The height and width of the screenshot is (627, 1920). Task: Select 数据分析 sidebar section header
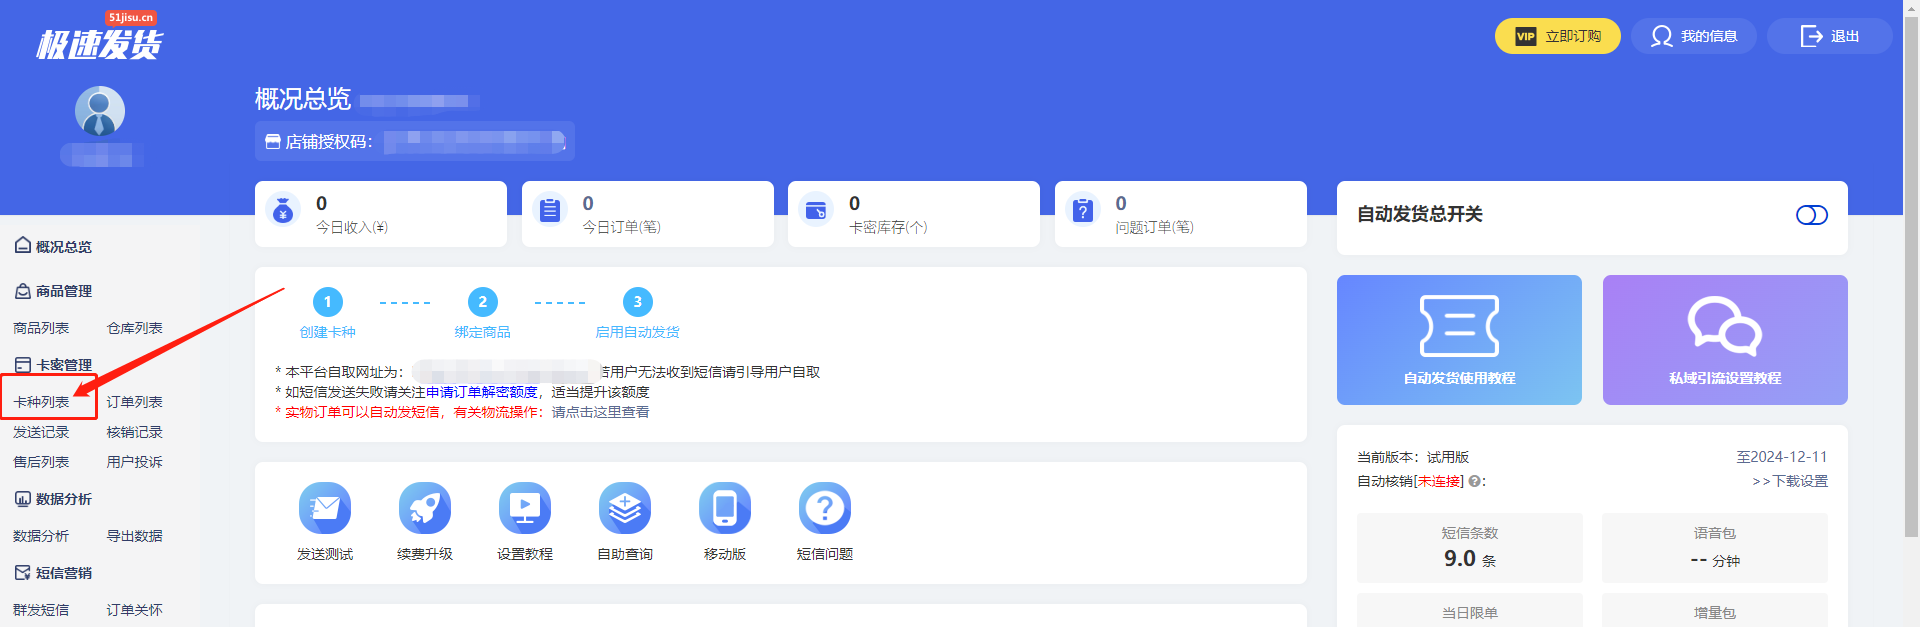point(54,499)
